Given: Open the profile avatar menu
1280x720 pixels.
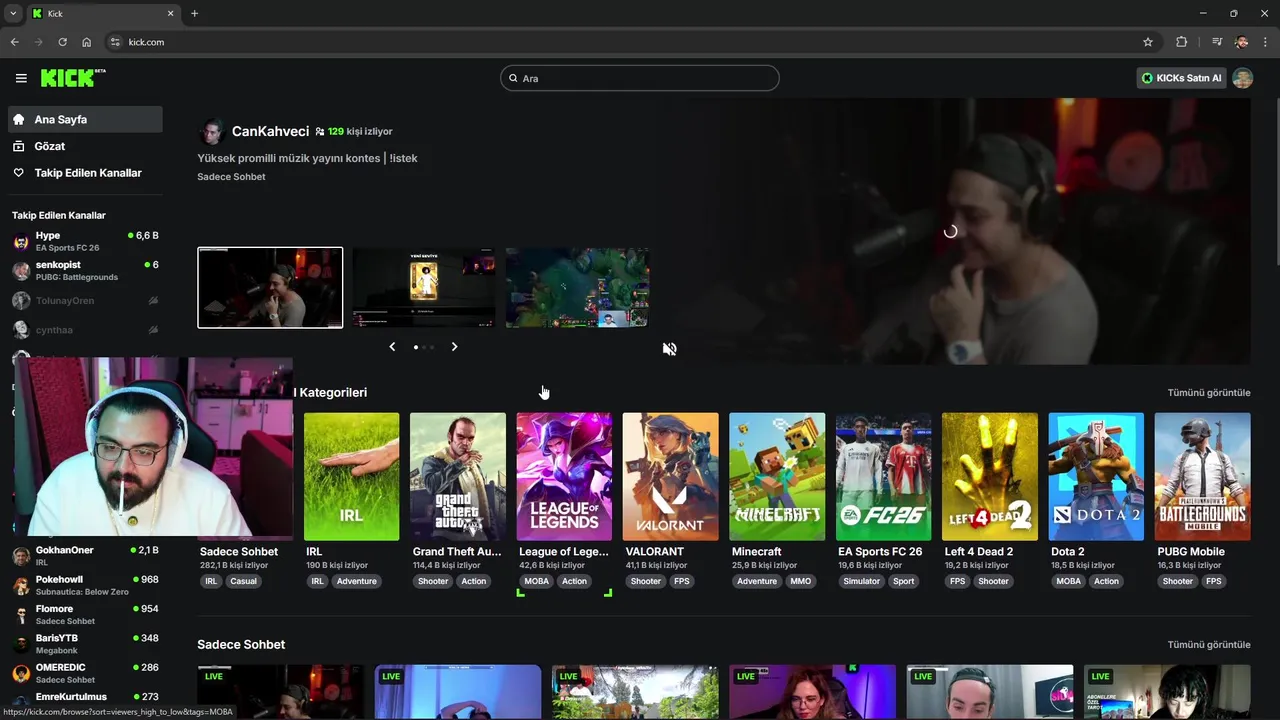Looking at the screenshot, I should point(1243,78).
